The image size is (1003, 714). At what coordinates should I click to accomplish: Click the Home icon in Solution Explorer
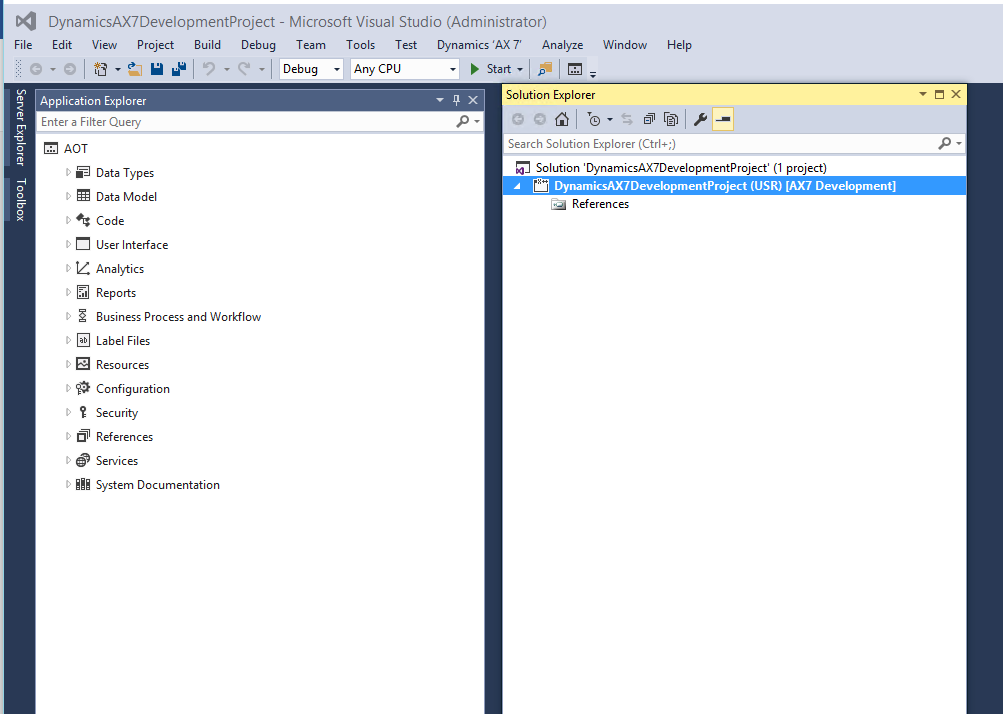(x=562, y=120)
